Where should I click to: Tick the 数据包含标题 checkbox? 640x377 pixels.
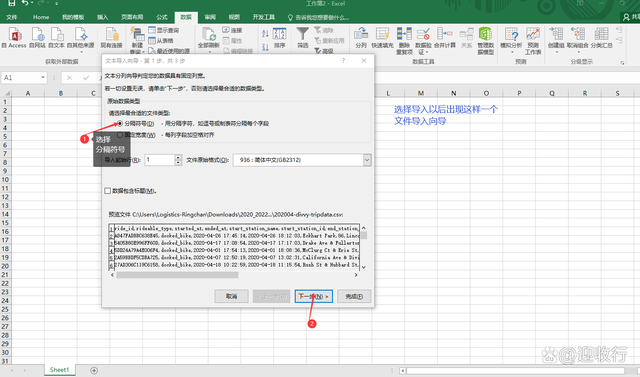[107, 191]
